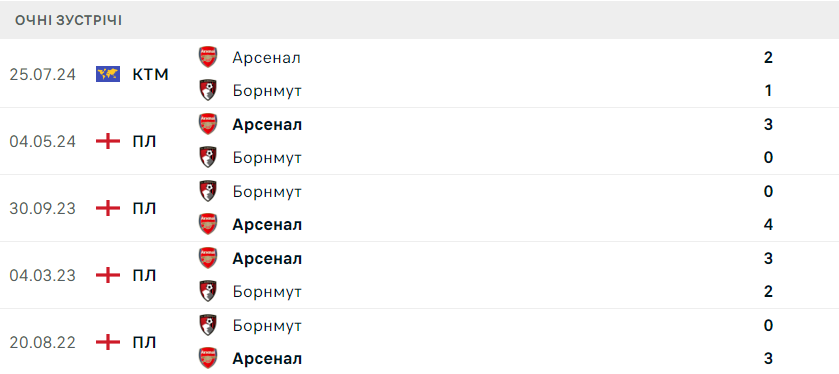Click Bournemouth crest in 04.03.23 match
Viewport: 839px width, 374px height.
(x=208, y=292)
